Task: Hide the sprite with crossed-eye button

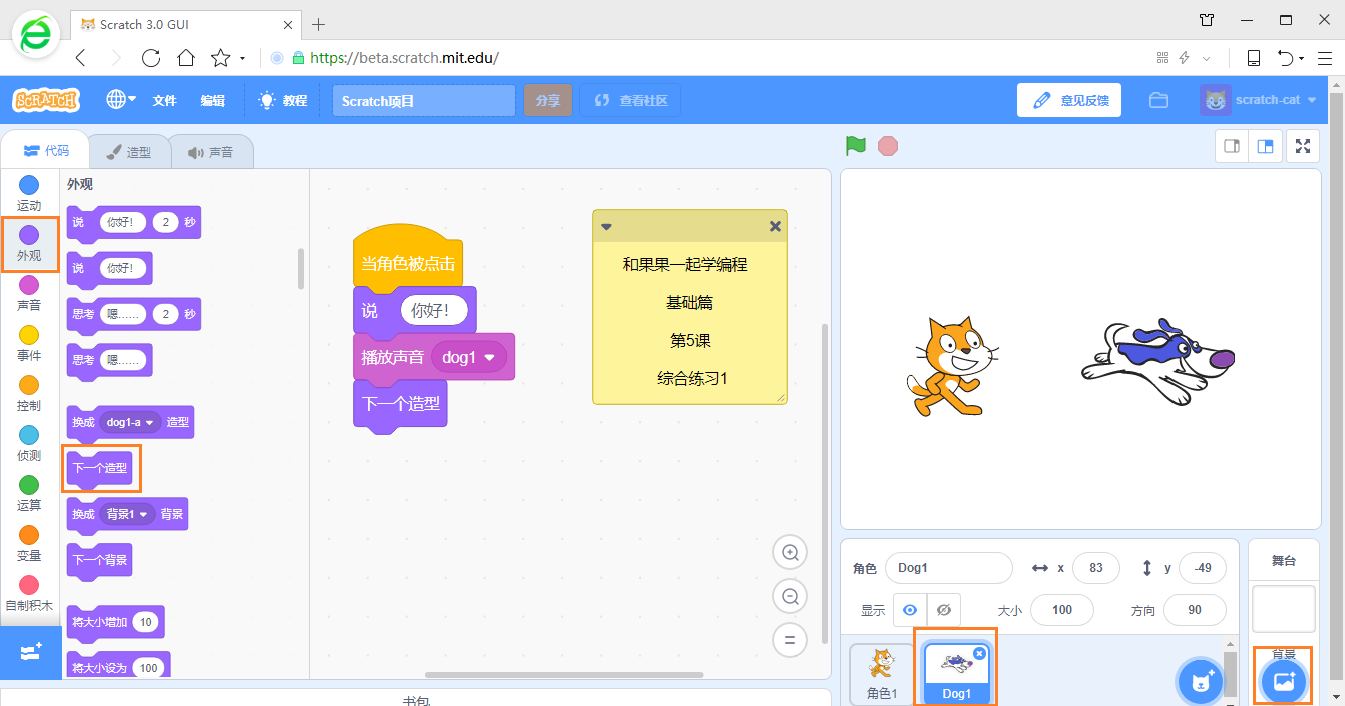Action: [943, 610]
